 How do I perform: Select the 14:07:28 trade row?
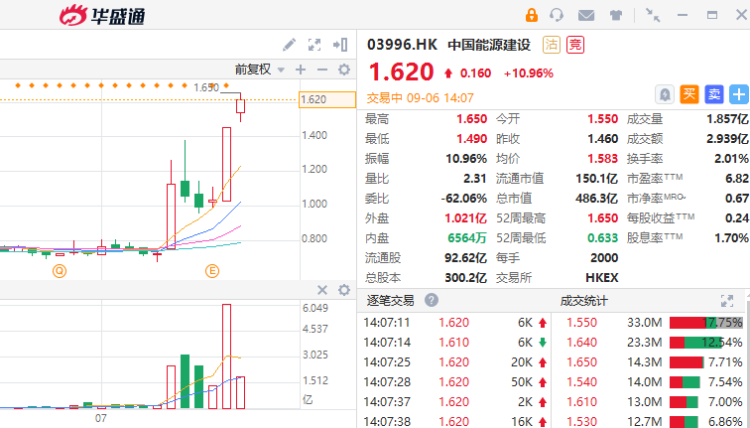pyautogui.click(x=455, y=382)
